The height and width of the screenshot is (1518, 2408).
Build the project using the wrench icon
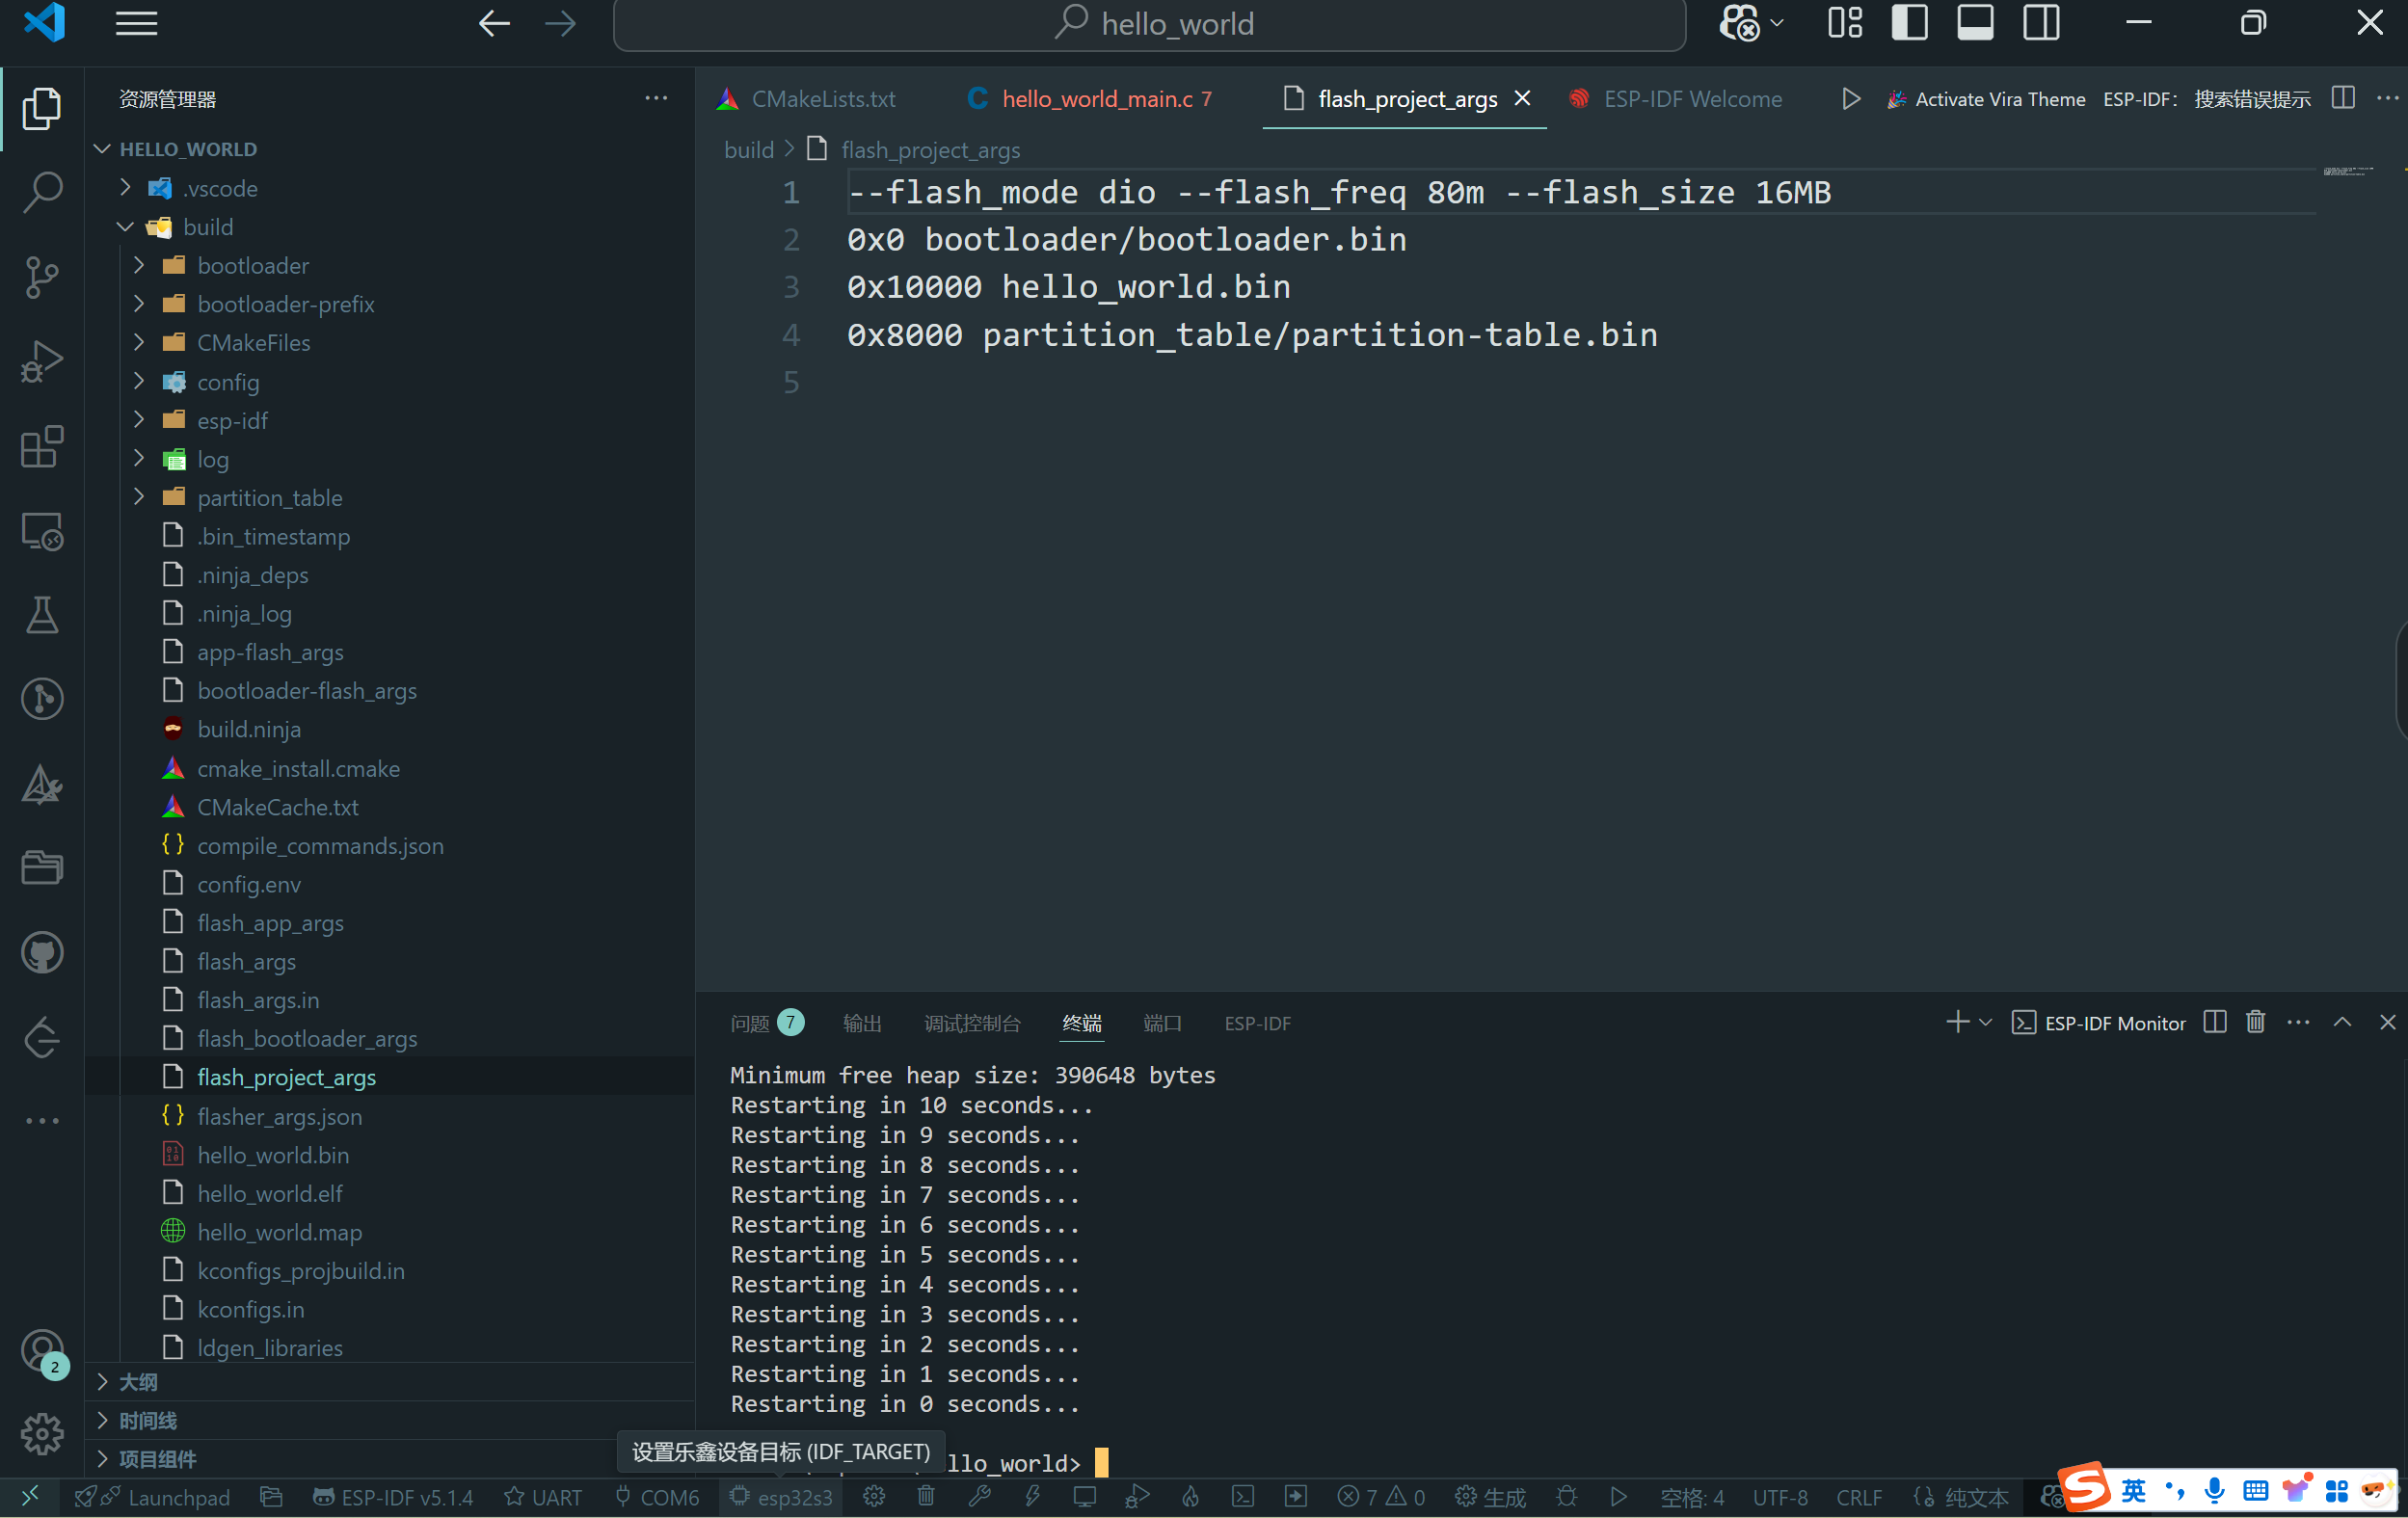pos(979,1497)
